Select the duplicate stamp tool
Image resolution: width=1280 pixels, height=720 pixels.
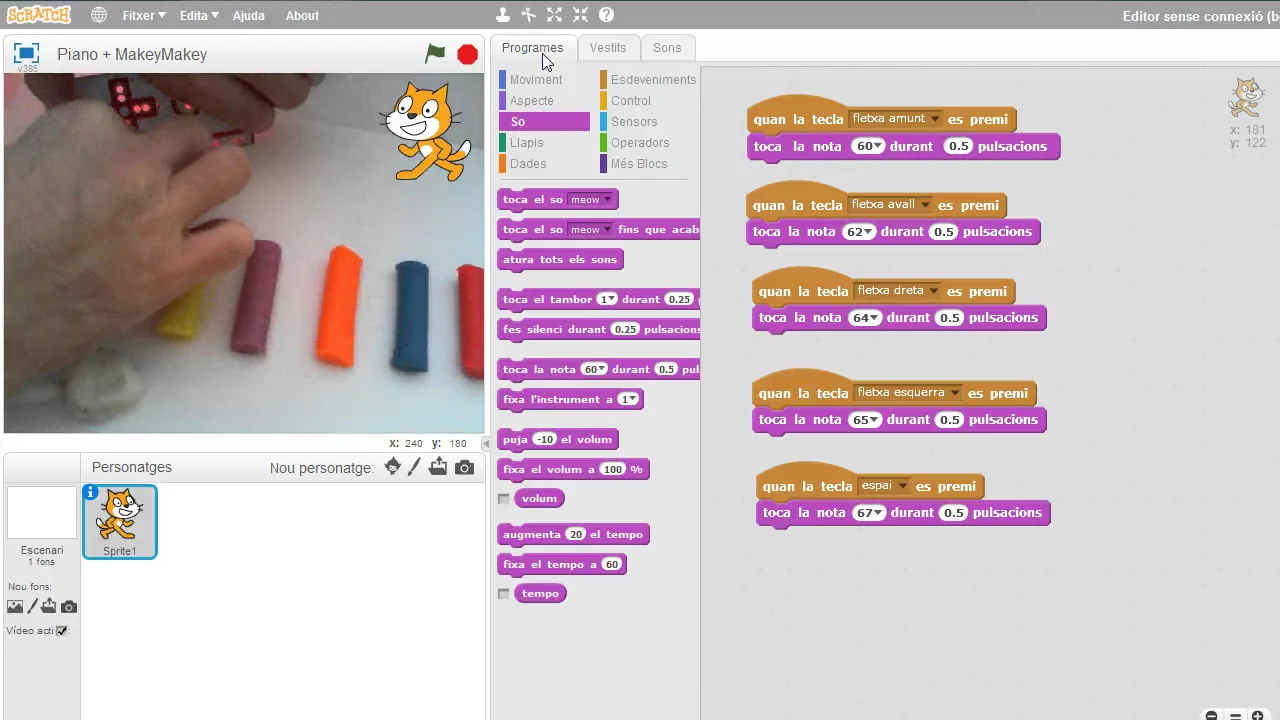pyautogui.click(x=503, y=15)
